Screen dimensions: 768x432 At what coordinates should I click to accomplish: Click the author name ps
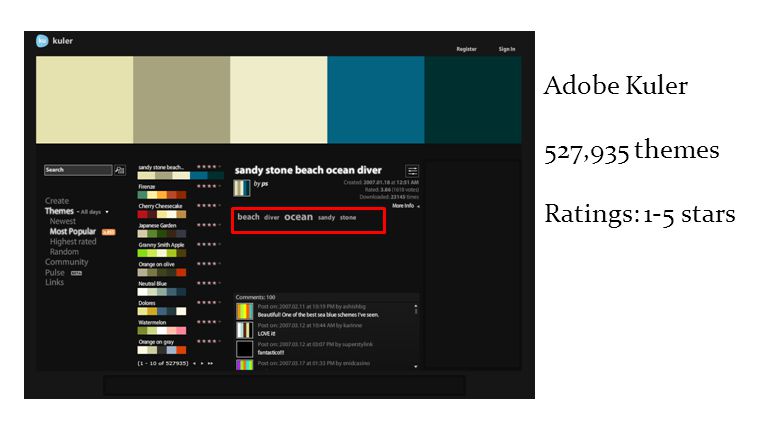pos(264,184)
